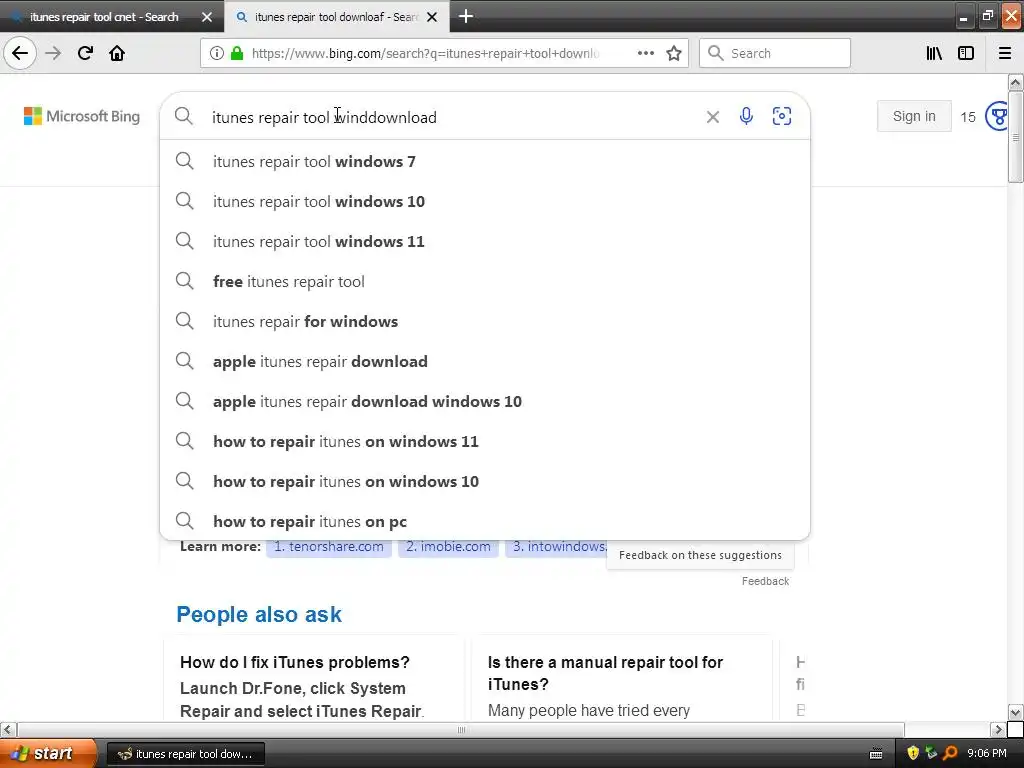Choose suggestion 'itunes repair tool windows 11'
This screenshot has height=768, width=1024.
click(x=485, y=242)
